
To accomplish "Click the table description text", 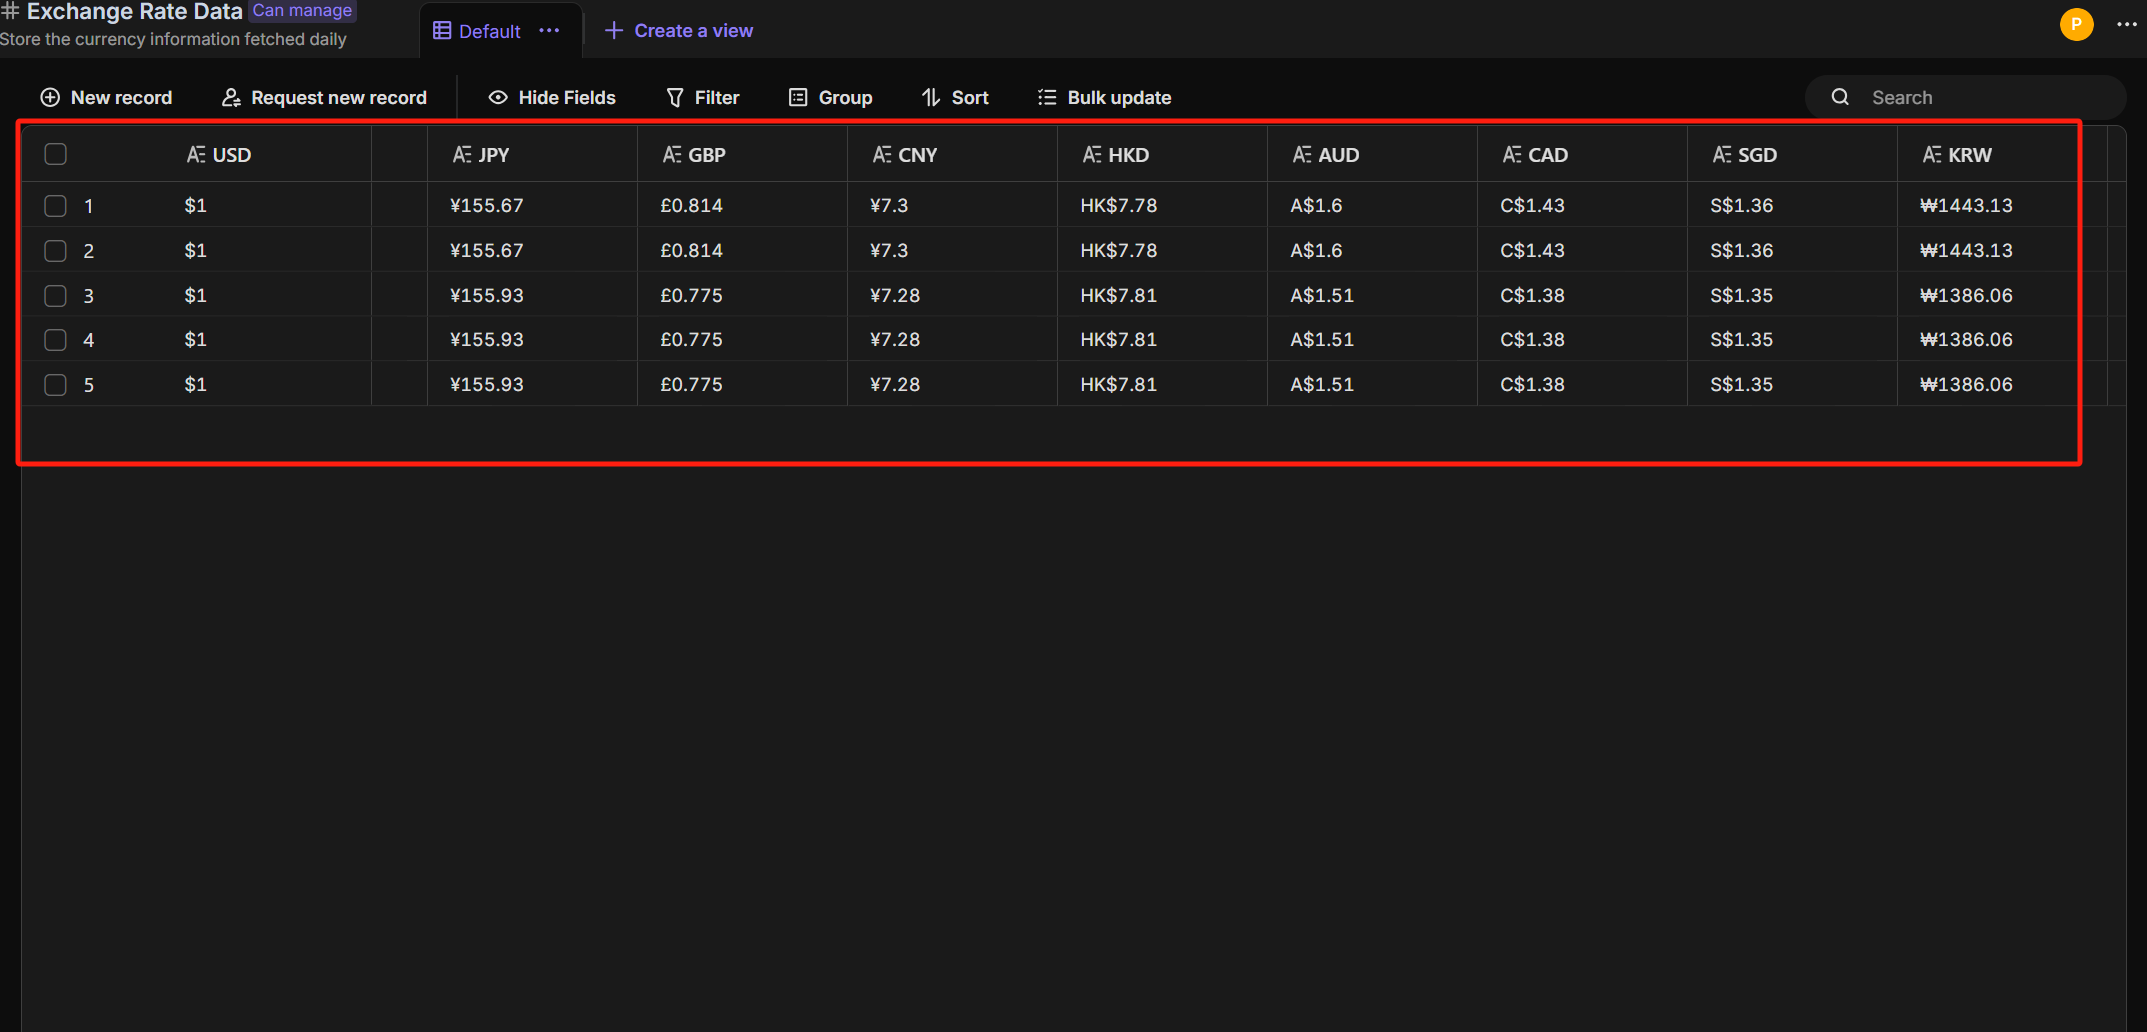I will (x=173, y=39).
